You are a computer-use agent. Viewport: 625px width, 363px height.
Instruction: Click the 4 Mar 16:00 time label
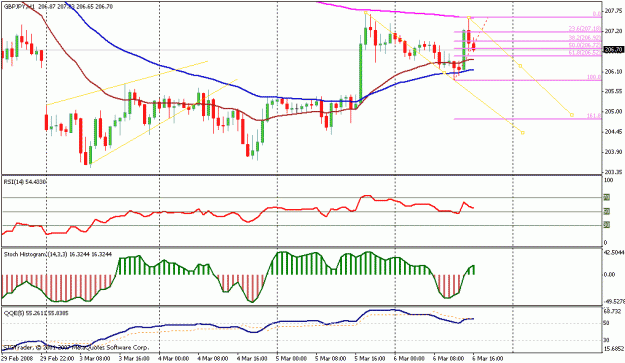click(x=252, y=359)
